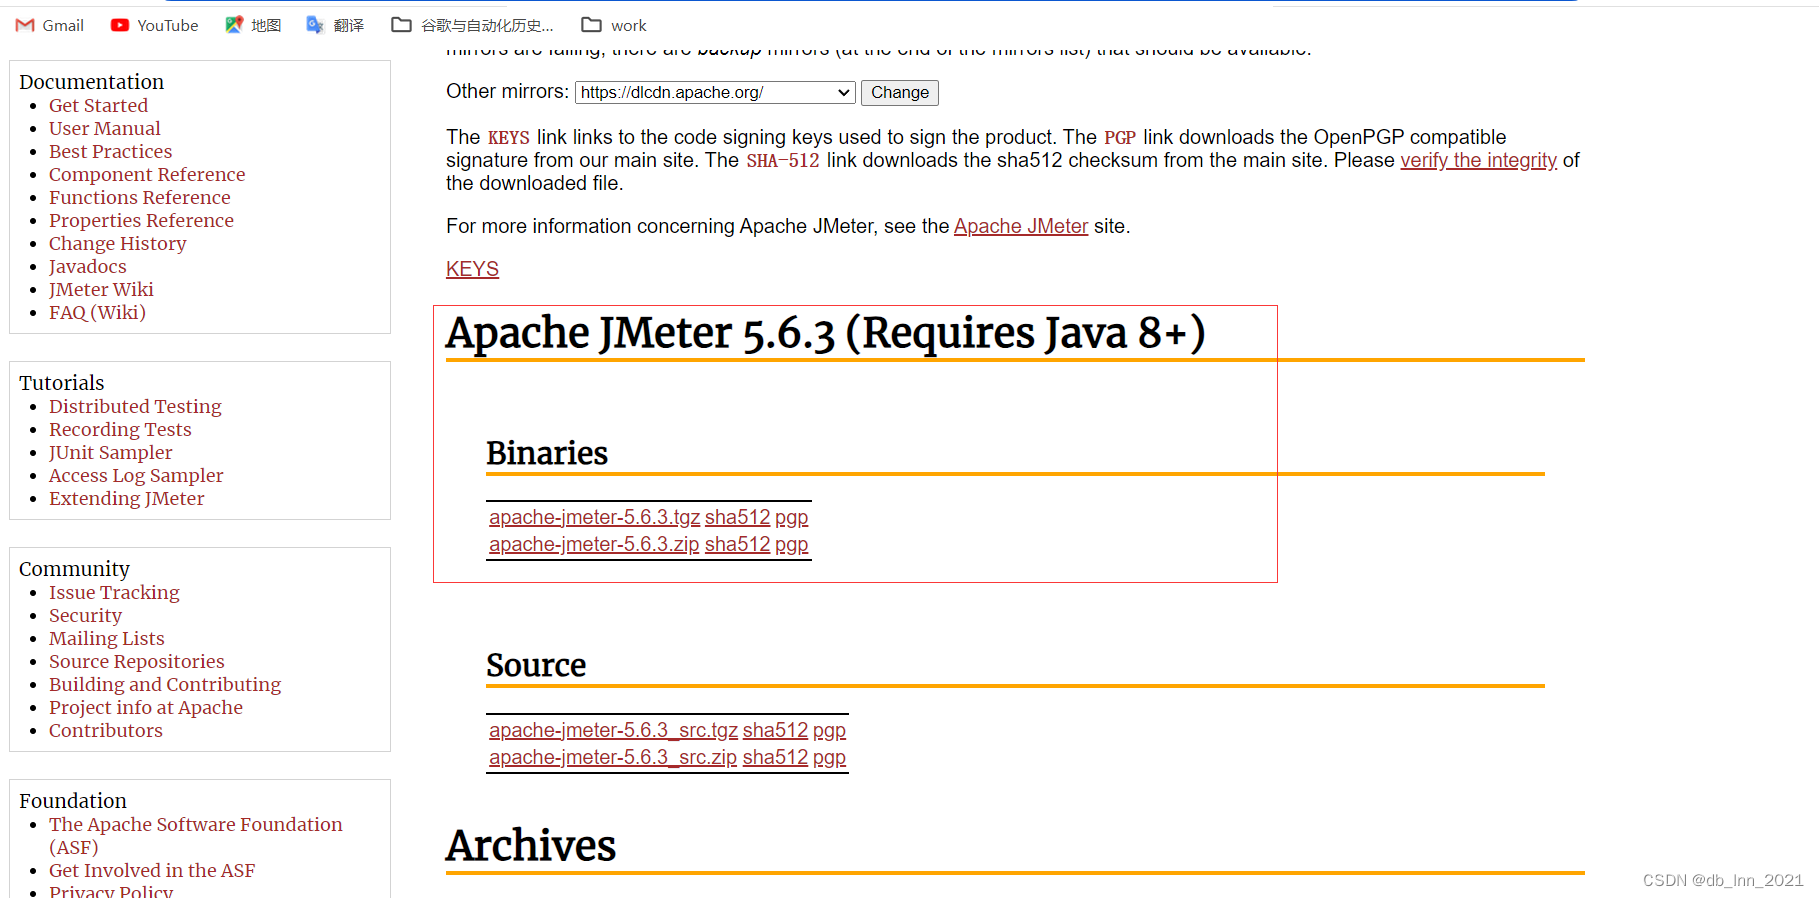
Task: Open Get Involved in the ASF link
Action: pos(152,870)
